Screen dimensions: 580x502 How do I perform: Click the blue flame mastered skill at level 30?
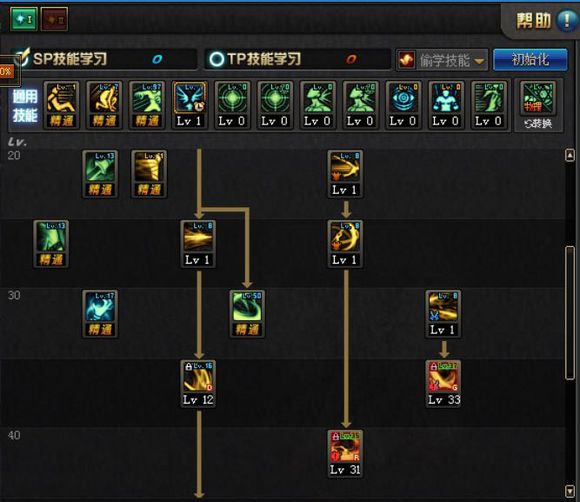tap(100, 314)
